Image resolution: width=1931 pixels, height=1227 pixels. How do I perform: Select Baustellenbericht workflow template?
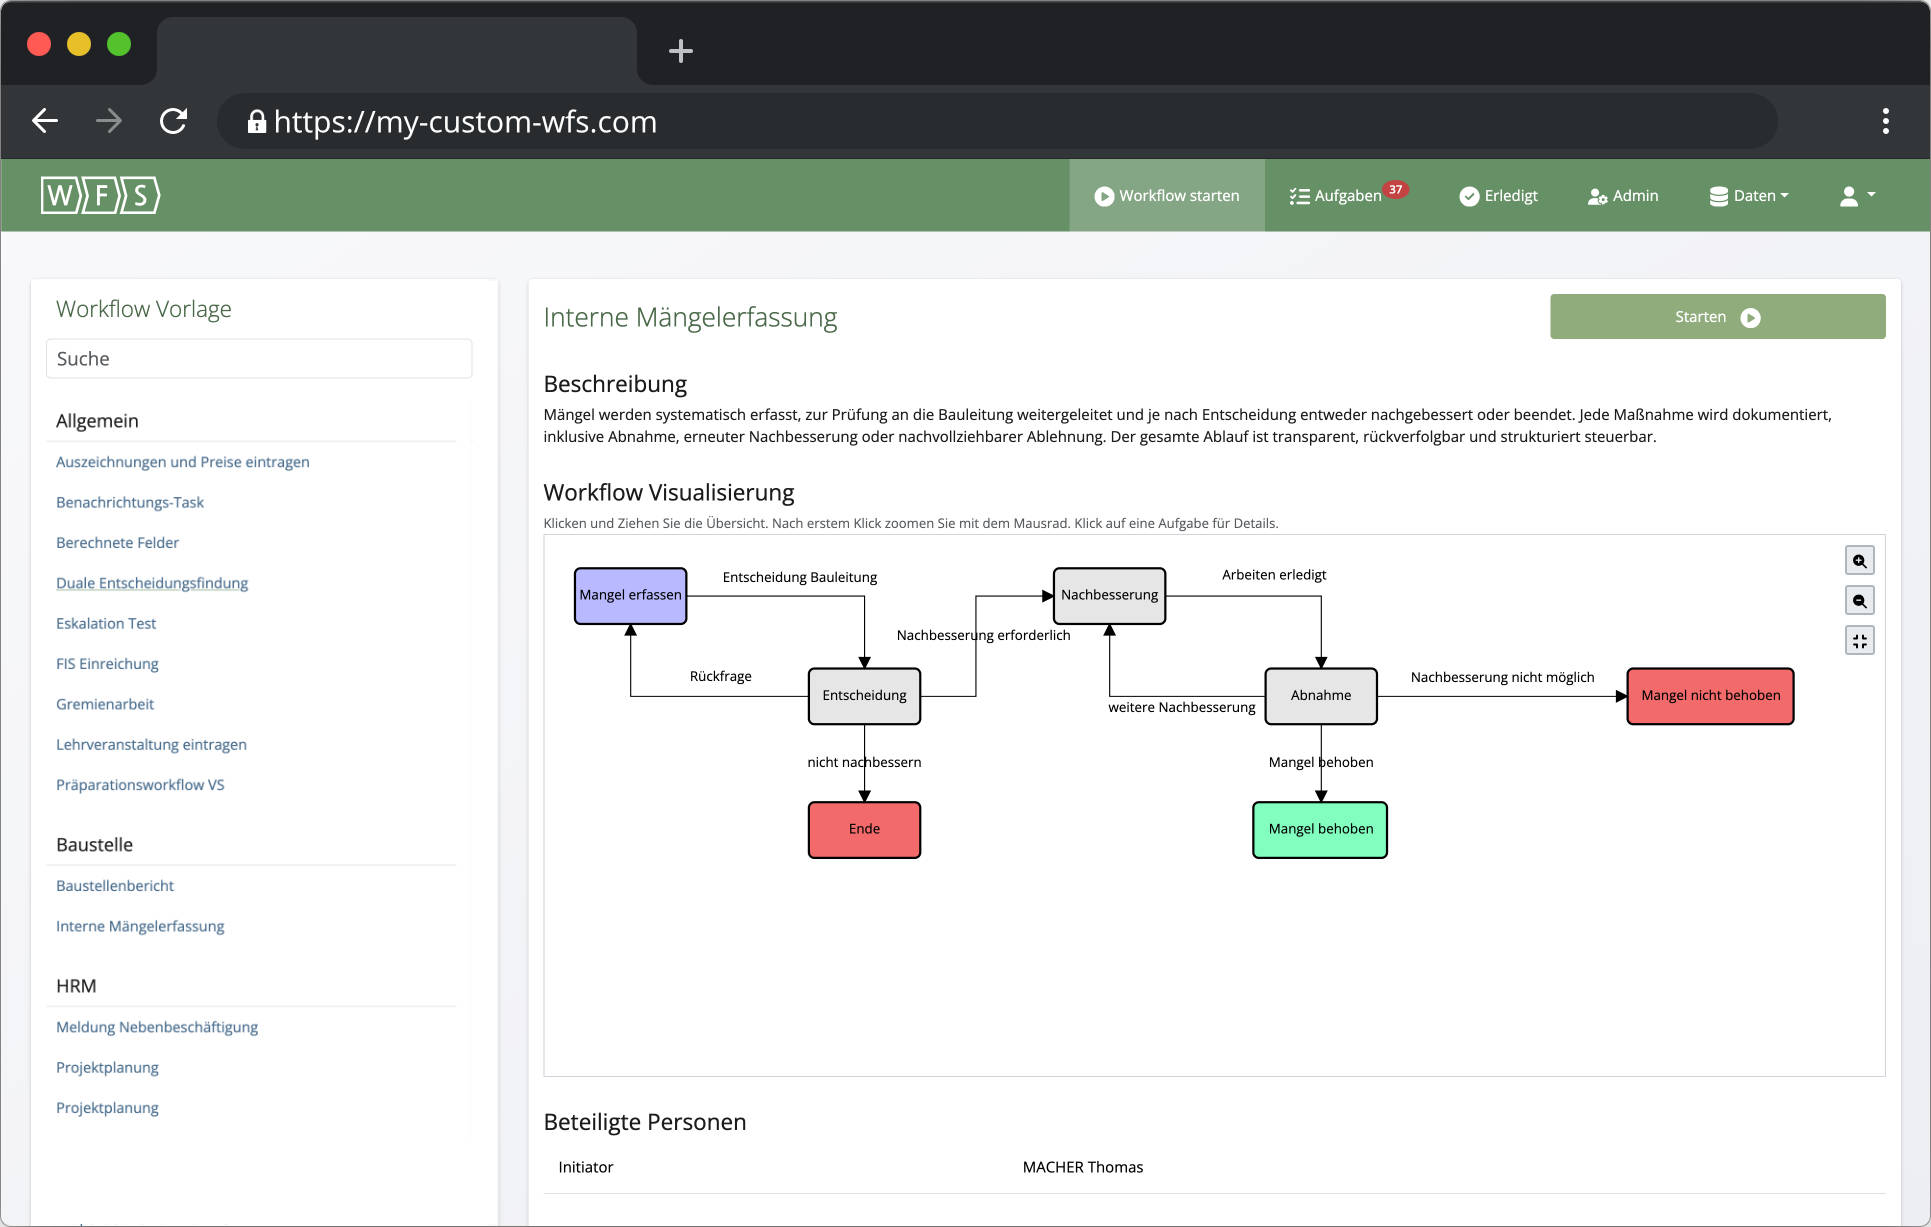tap(115, 886)
